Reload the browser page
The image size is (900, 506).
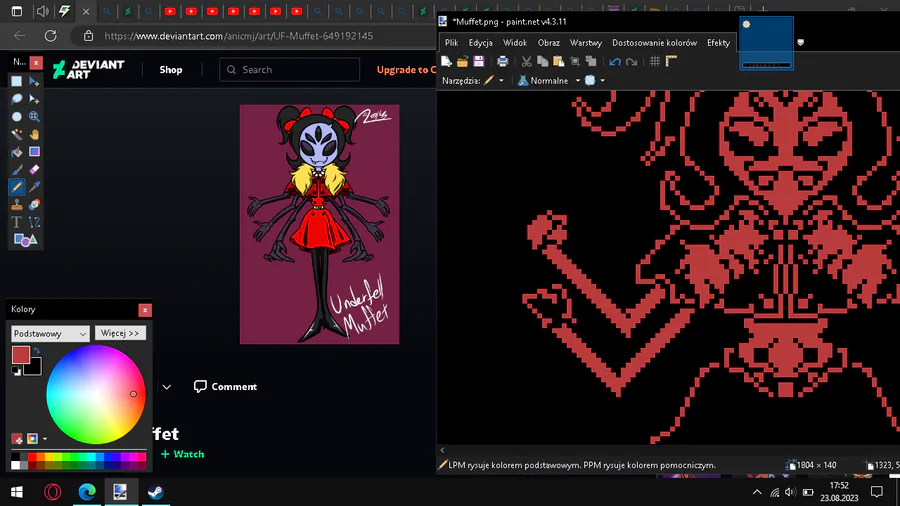click(x=51, y=36)
